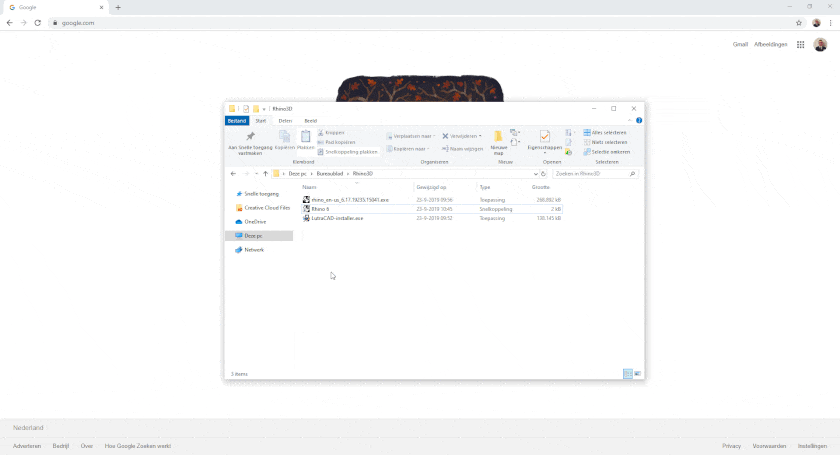
Task: Click Bureaublad in the breadcrumb path
Action: (329, 174)
